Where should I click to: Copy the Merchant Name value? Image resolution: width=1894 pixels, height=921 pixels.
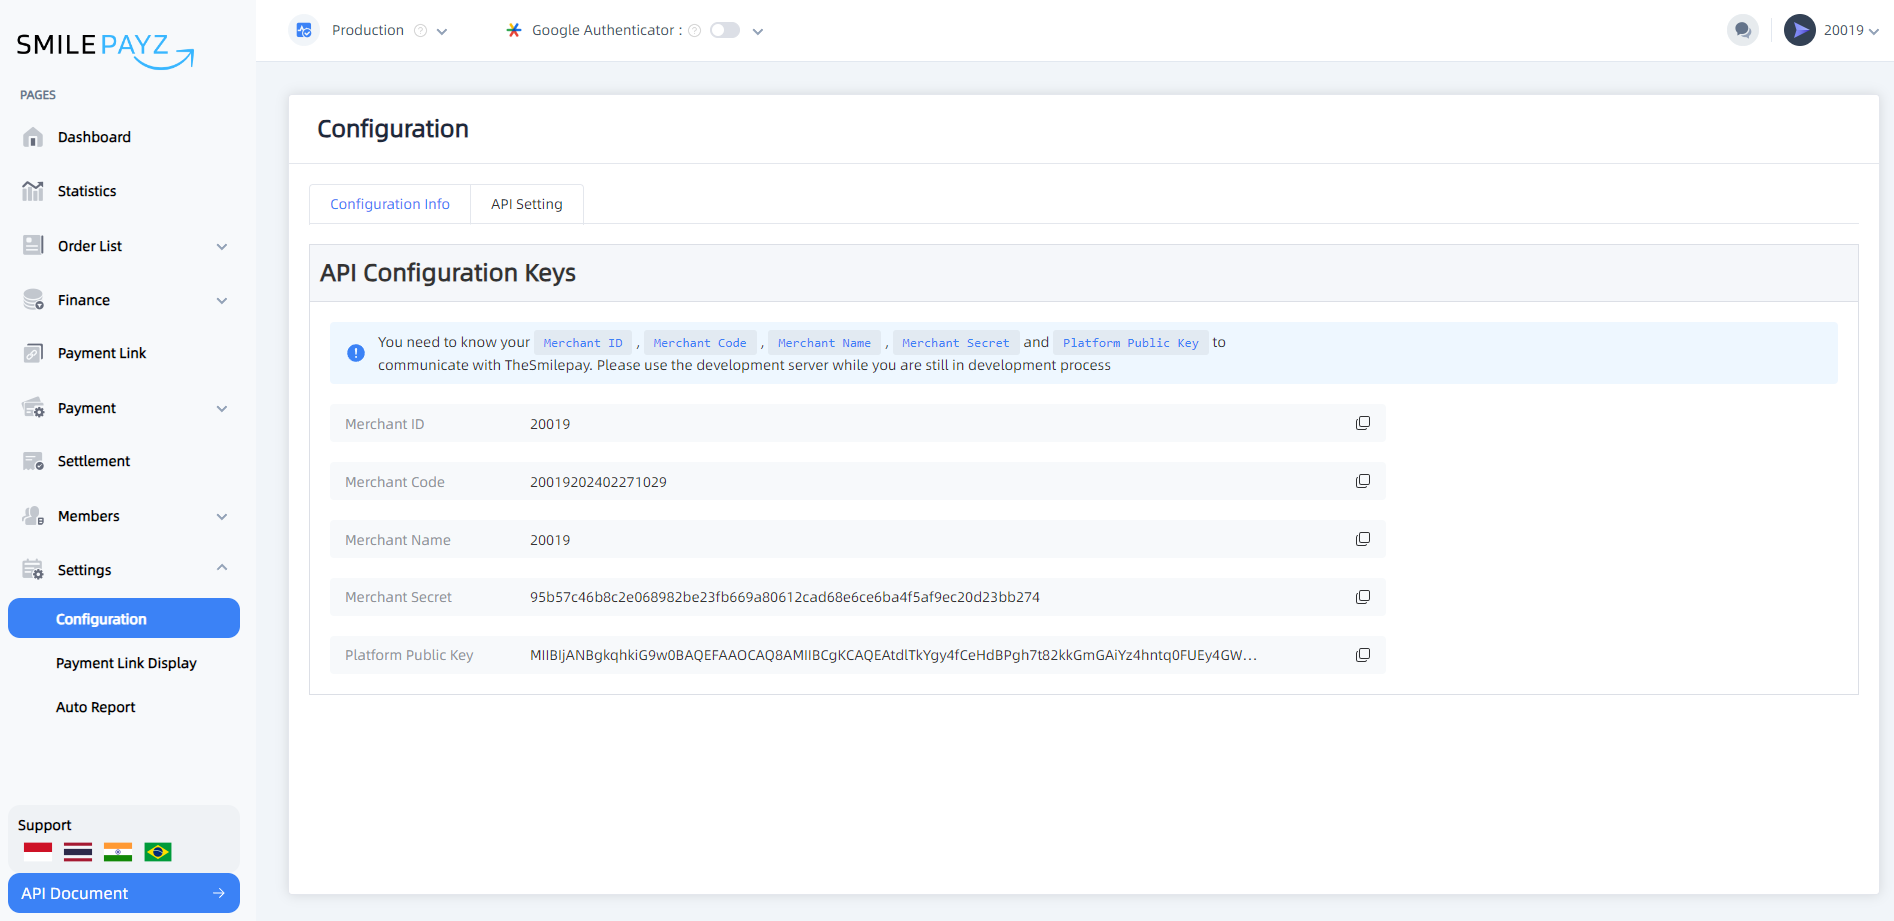(x=1362, y=539)
